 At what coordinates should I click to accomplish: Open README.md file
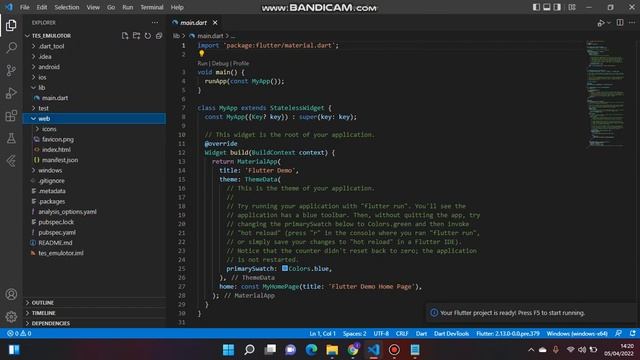95,243
